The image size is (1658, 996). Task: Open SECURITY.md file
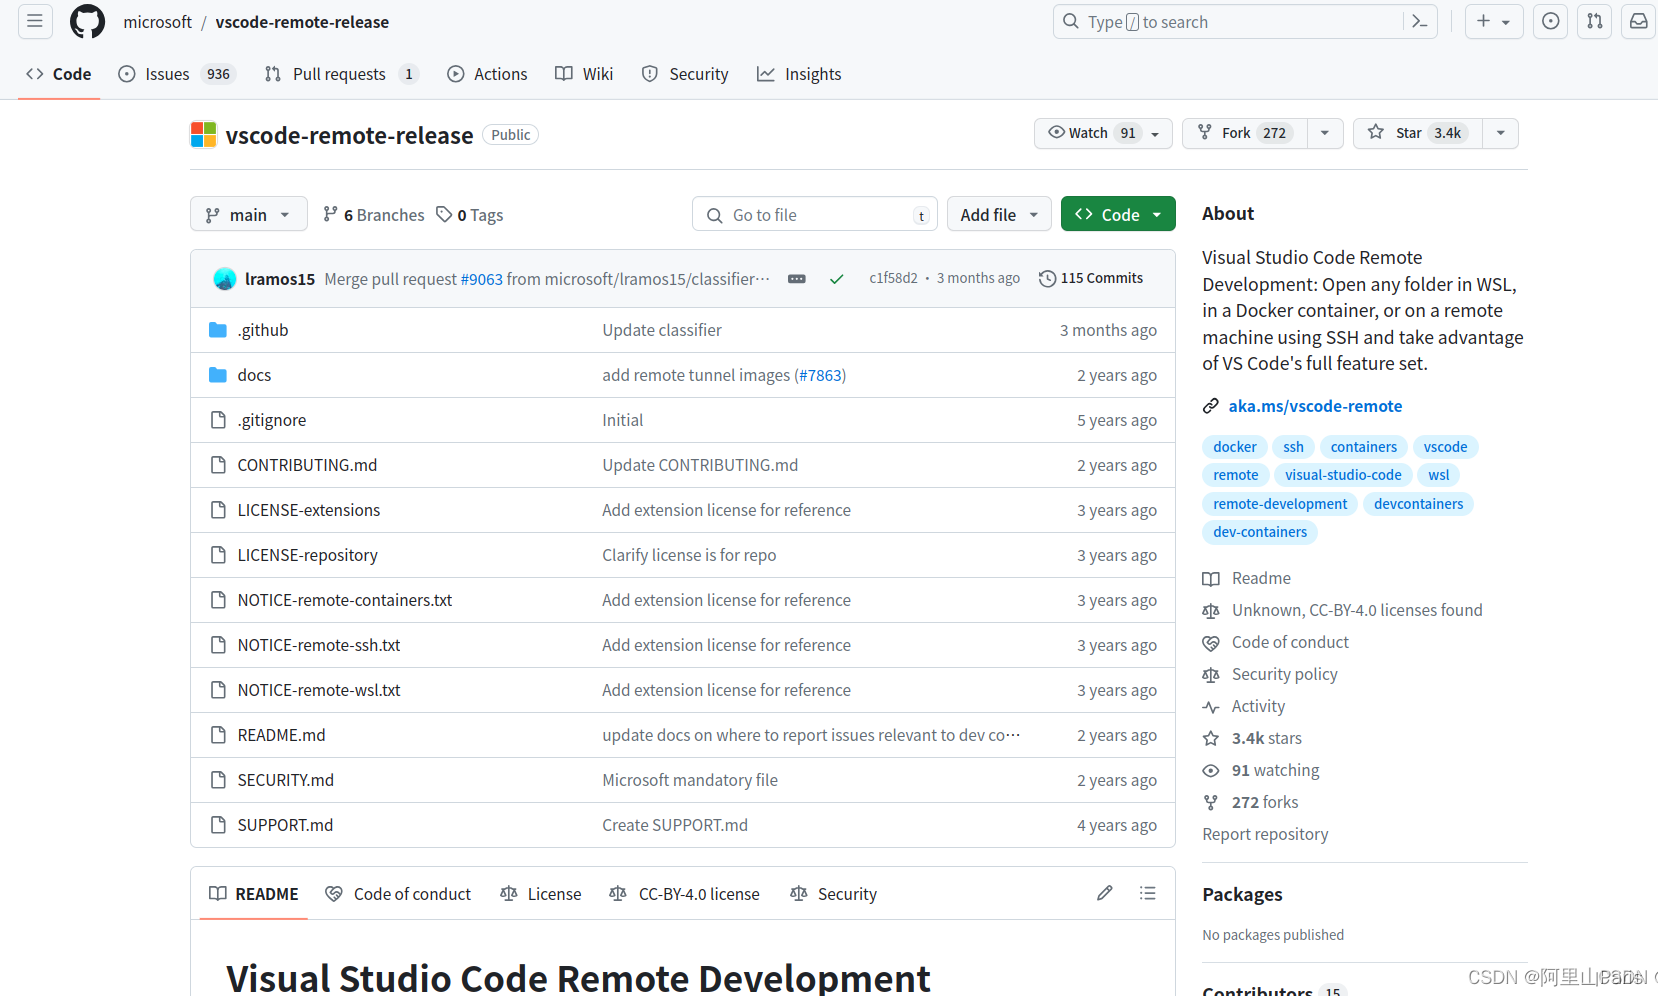pyautogui.click(x=286, y=780)
